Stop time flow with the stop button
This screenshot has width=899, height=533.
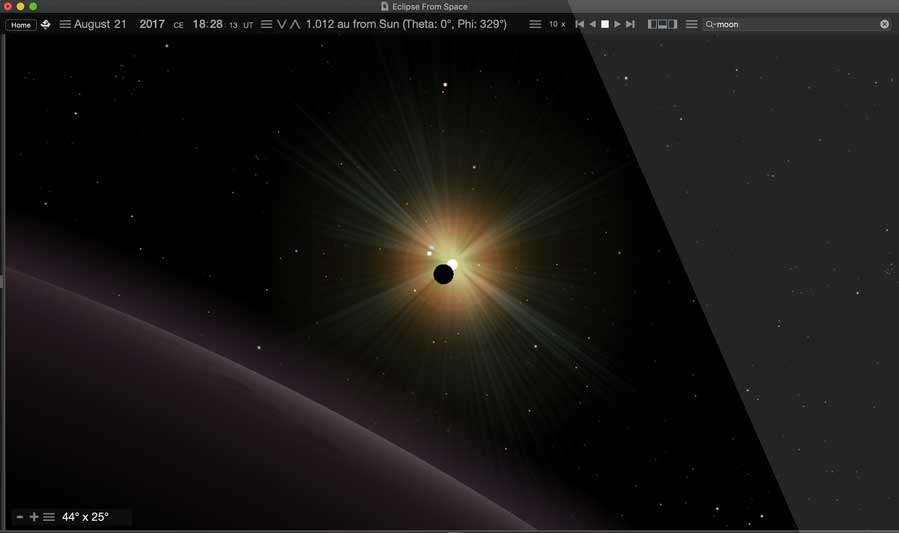coord(604,24)
